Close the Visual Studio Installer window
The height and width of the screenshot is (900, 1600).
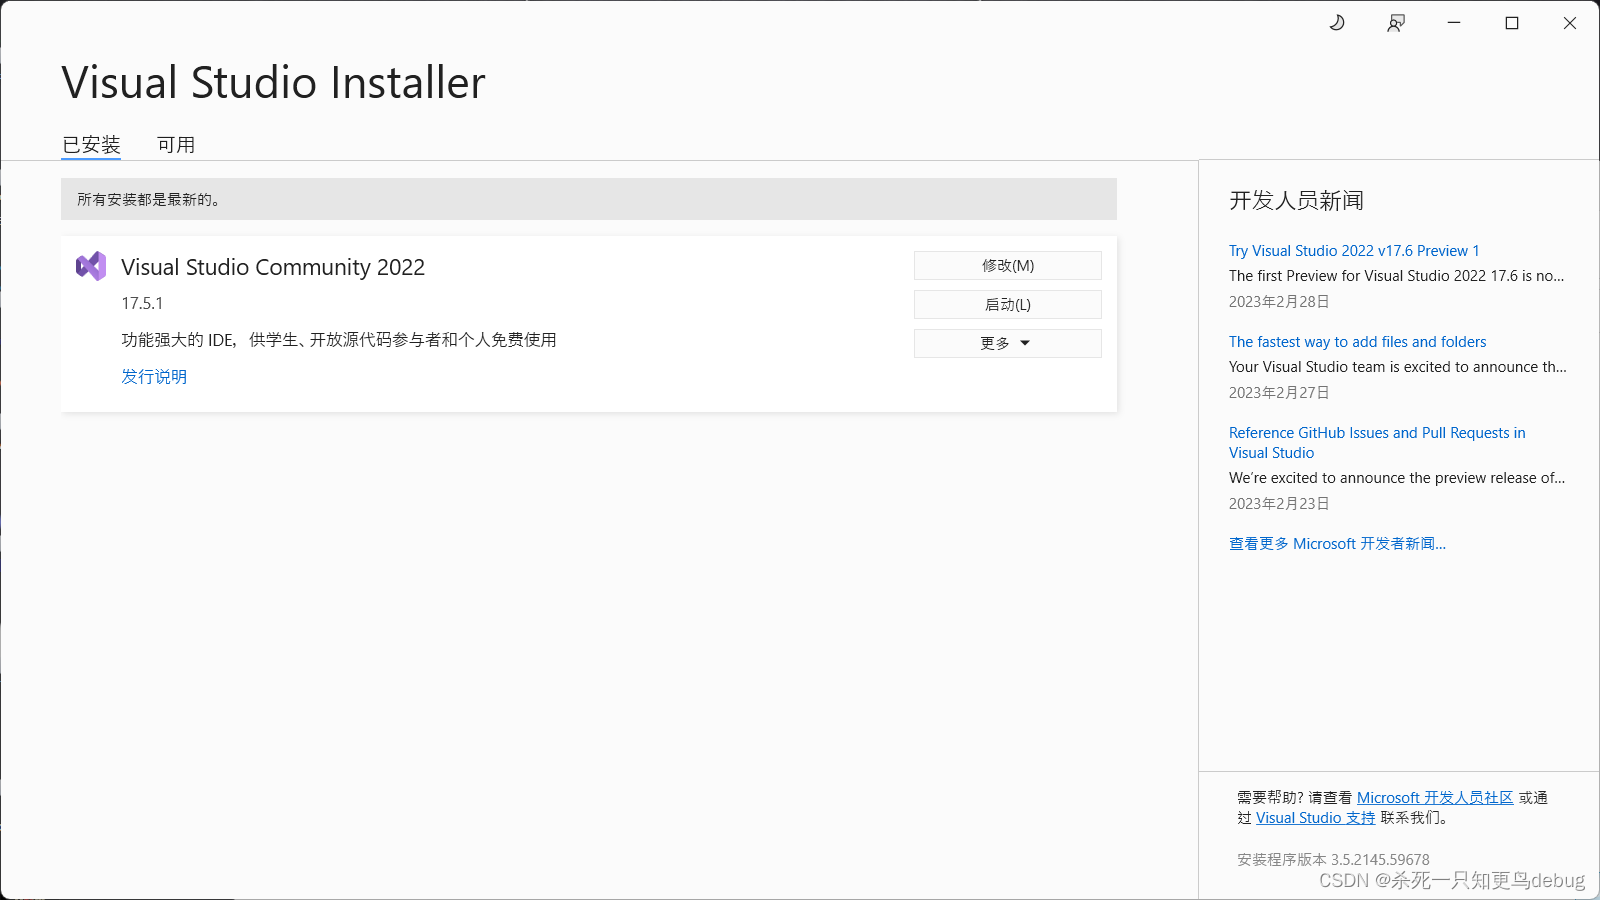pos(1570,23)
